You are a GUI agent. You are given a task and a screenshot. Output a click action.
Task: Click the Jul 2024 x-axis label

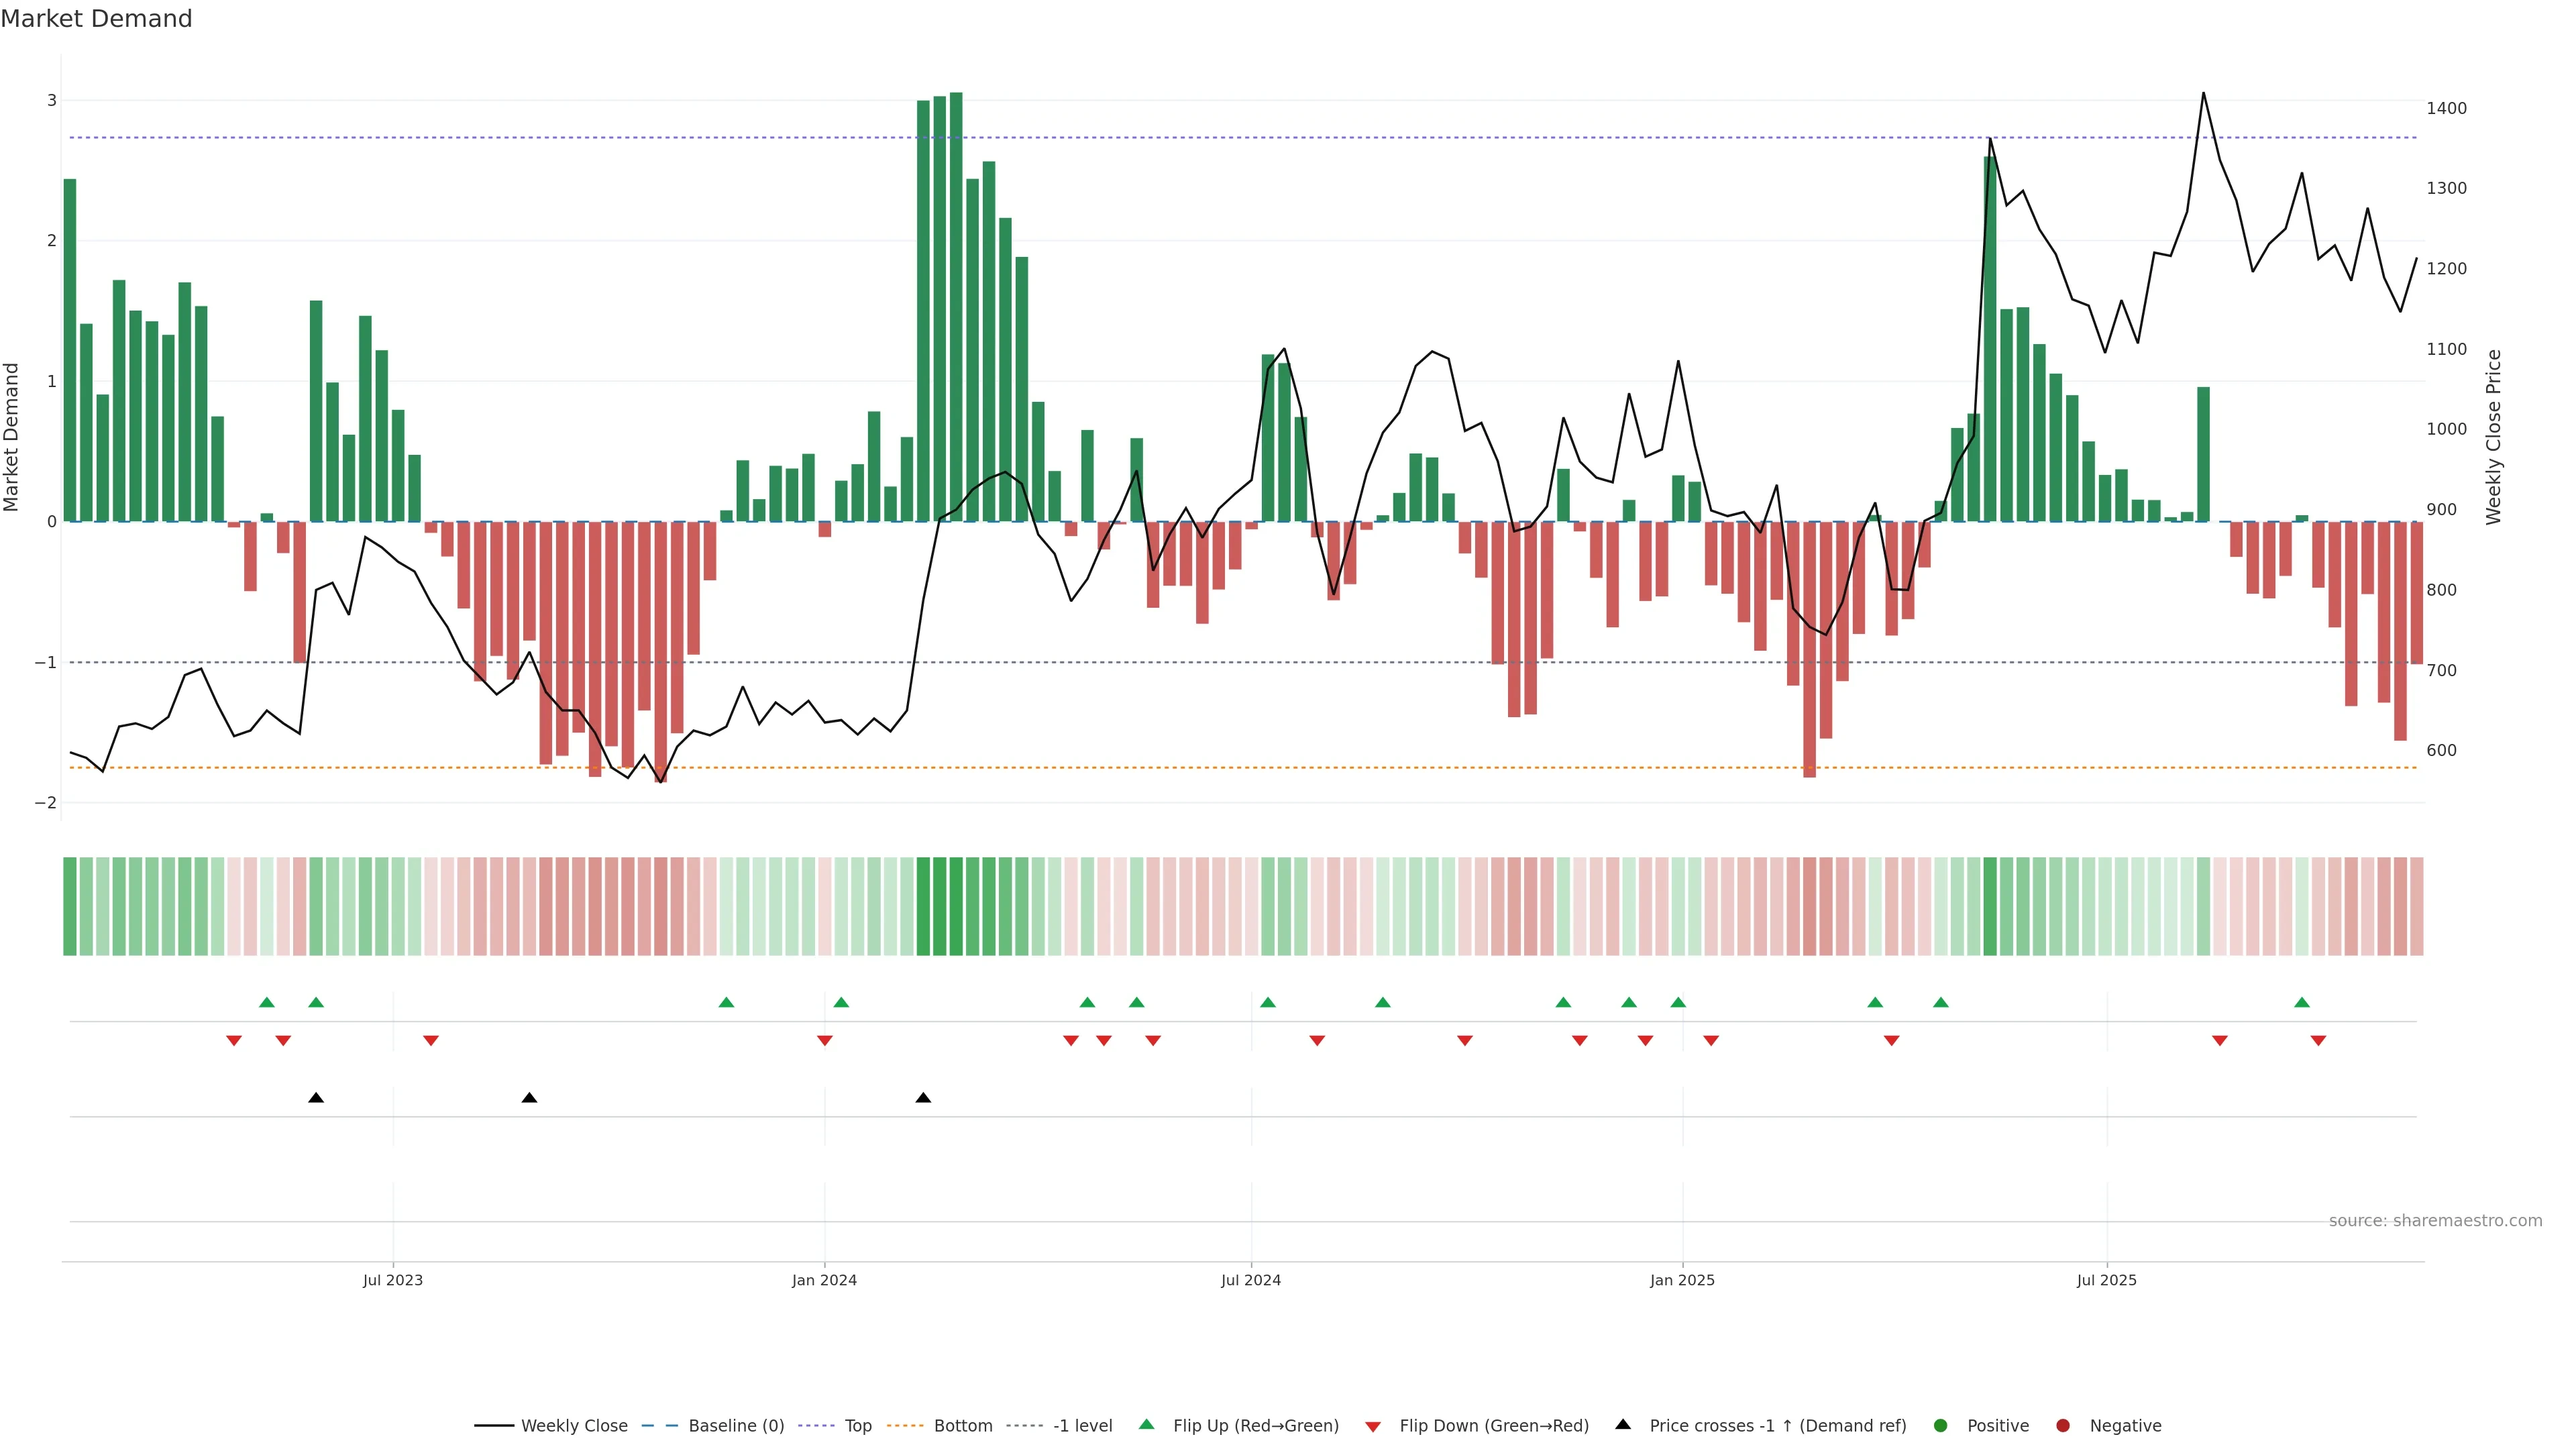[x=1250, y=1280]
